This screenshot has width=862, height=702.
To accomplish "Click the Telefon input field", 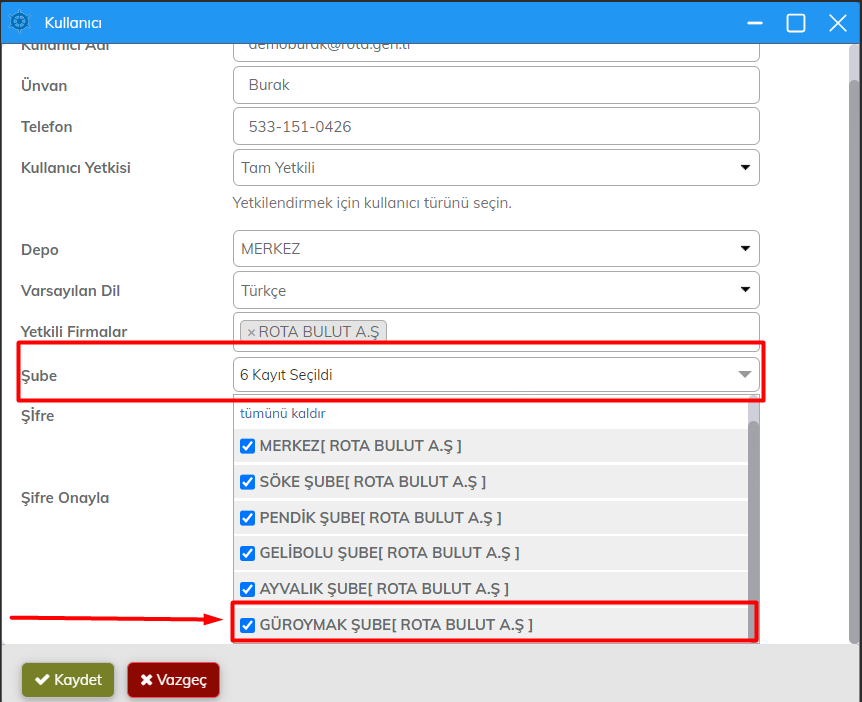I will [x=495, y=127].
